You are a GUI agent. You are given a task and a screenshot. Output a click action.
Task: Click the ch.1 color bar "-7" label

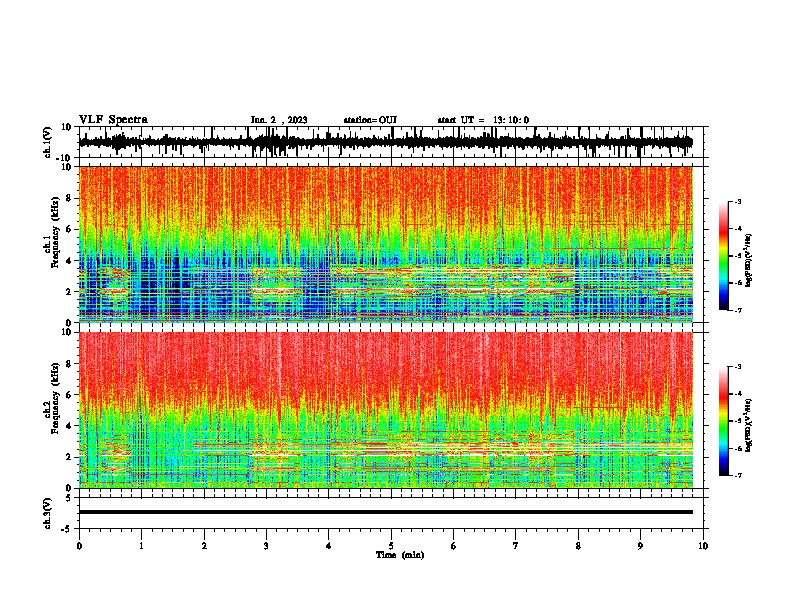pyautogui.click(x=737, y=310)
